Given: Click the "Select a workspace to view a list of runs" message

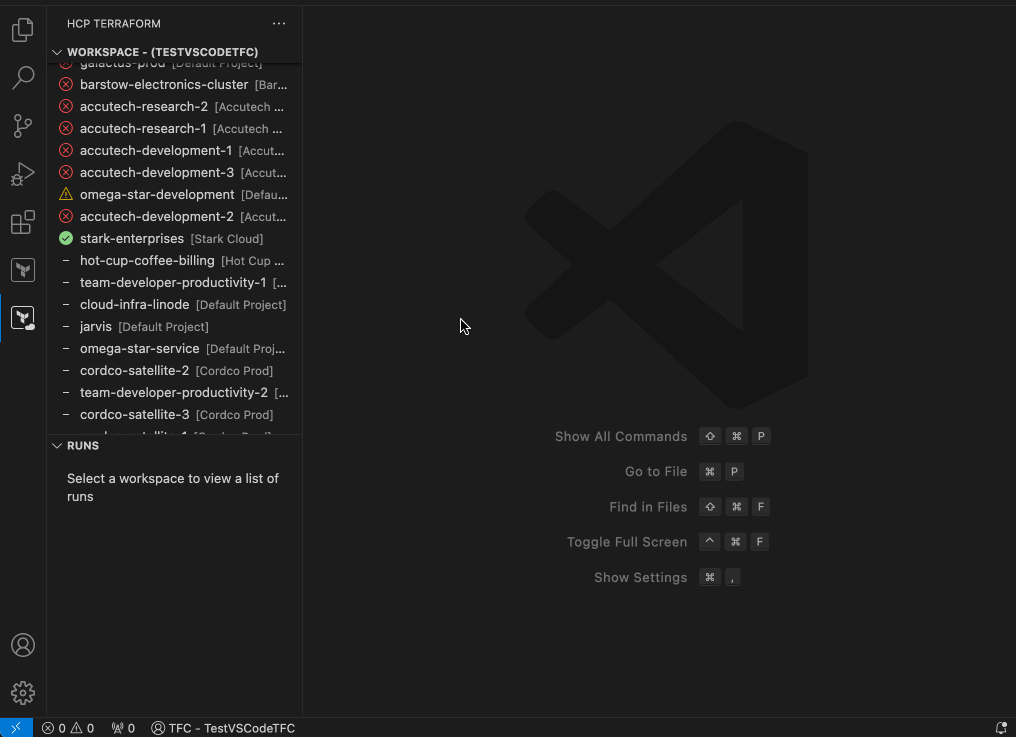Looking at the screenshot, I should point(173,487).
